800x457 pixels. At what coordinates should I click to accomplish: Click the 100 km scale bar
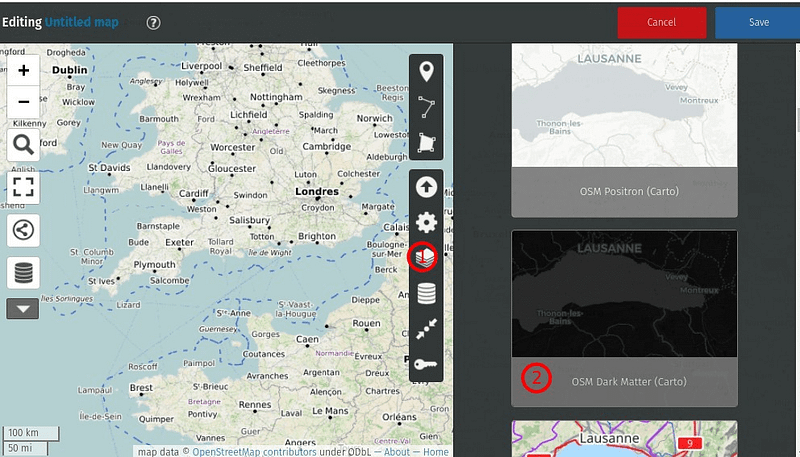coord(30,433)
